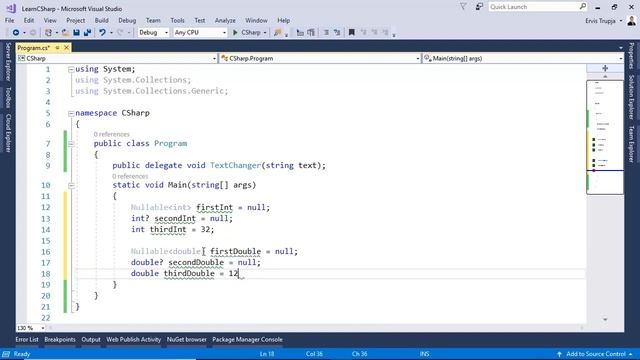The image size is (640, 360).
Task: Click the decrease indent toolbar icon
Action: (300, 32)
